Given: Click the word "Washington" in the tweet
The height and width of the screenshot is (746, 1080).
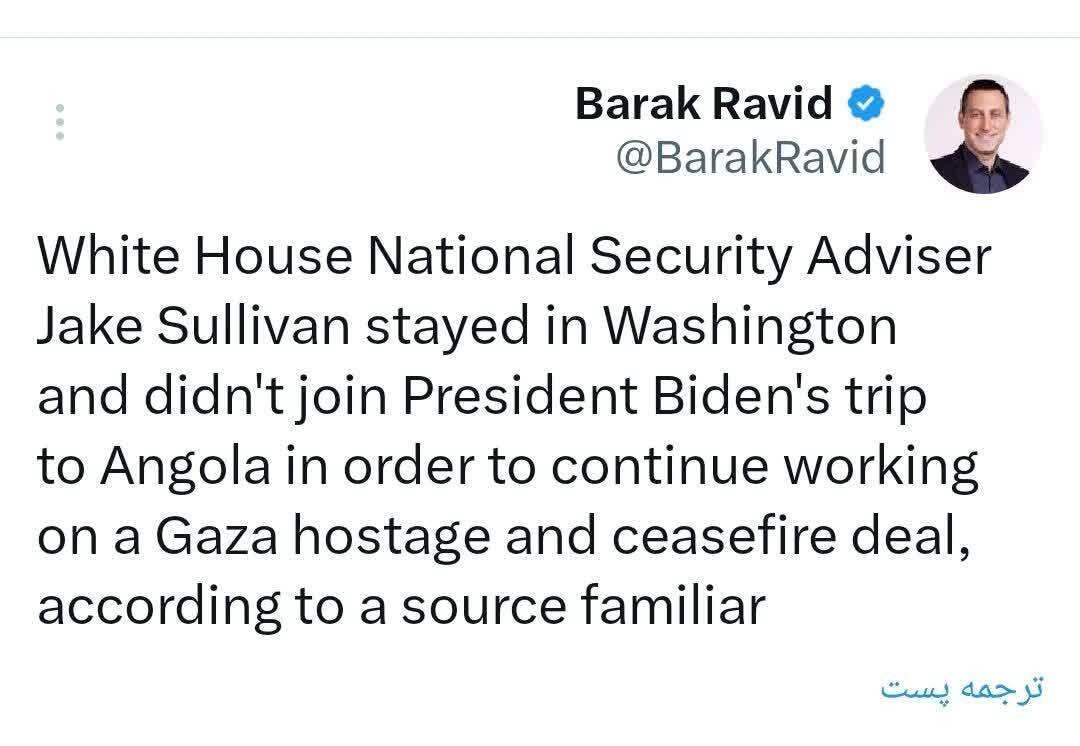Looking at the screenshot, I should (751, 327).
